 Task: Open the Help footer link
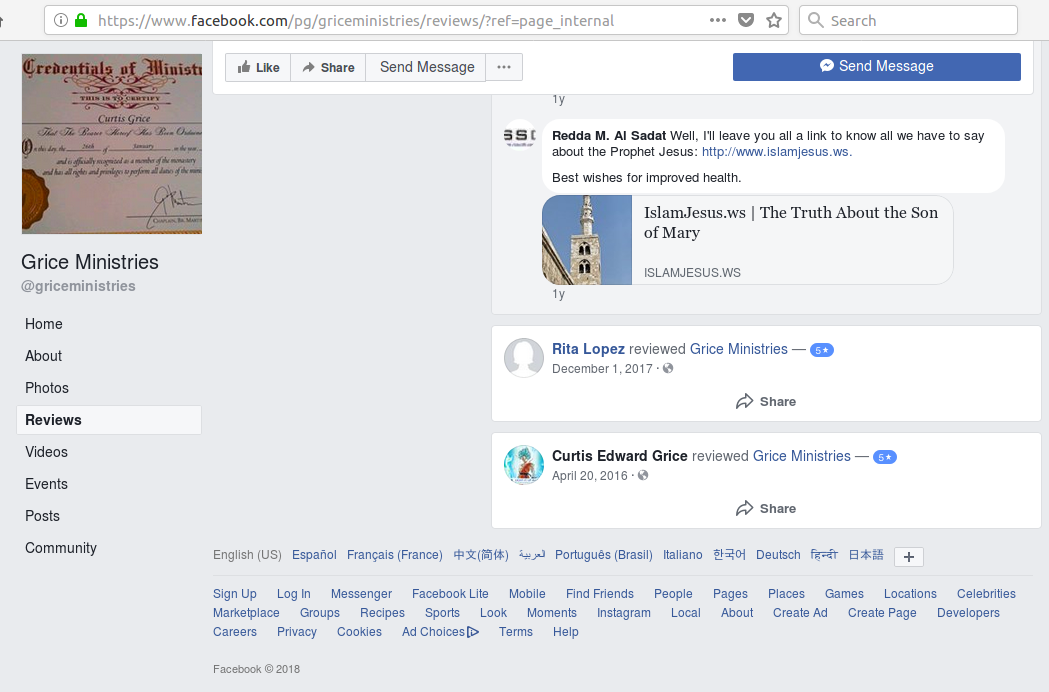pyautogui.click(x=565, y=632)
